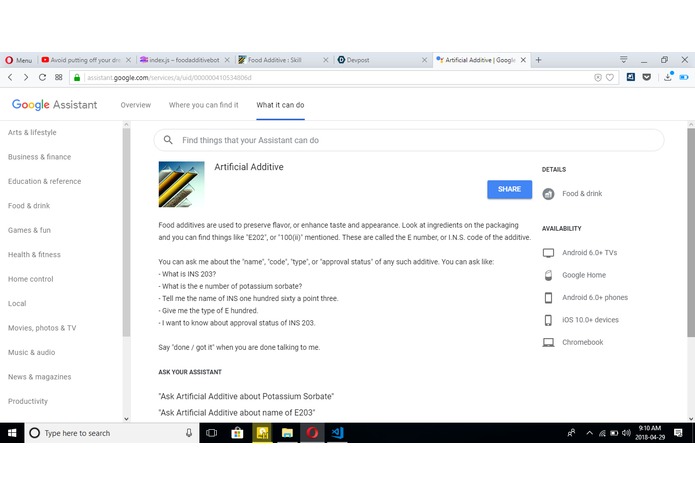Open the Speed Dial start page

pyautogui.click(x=59, y=78)
